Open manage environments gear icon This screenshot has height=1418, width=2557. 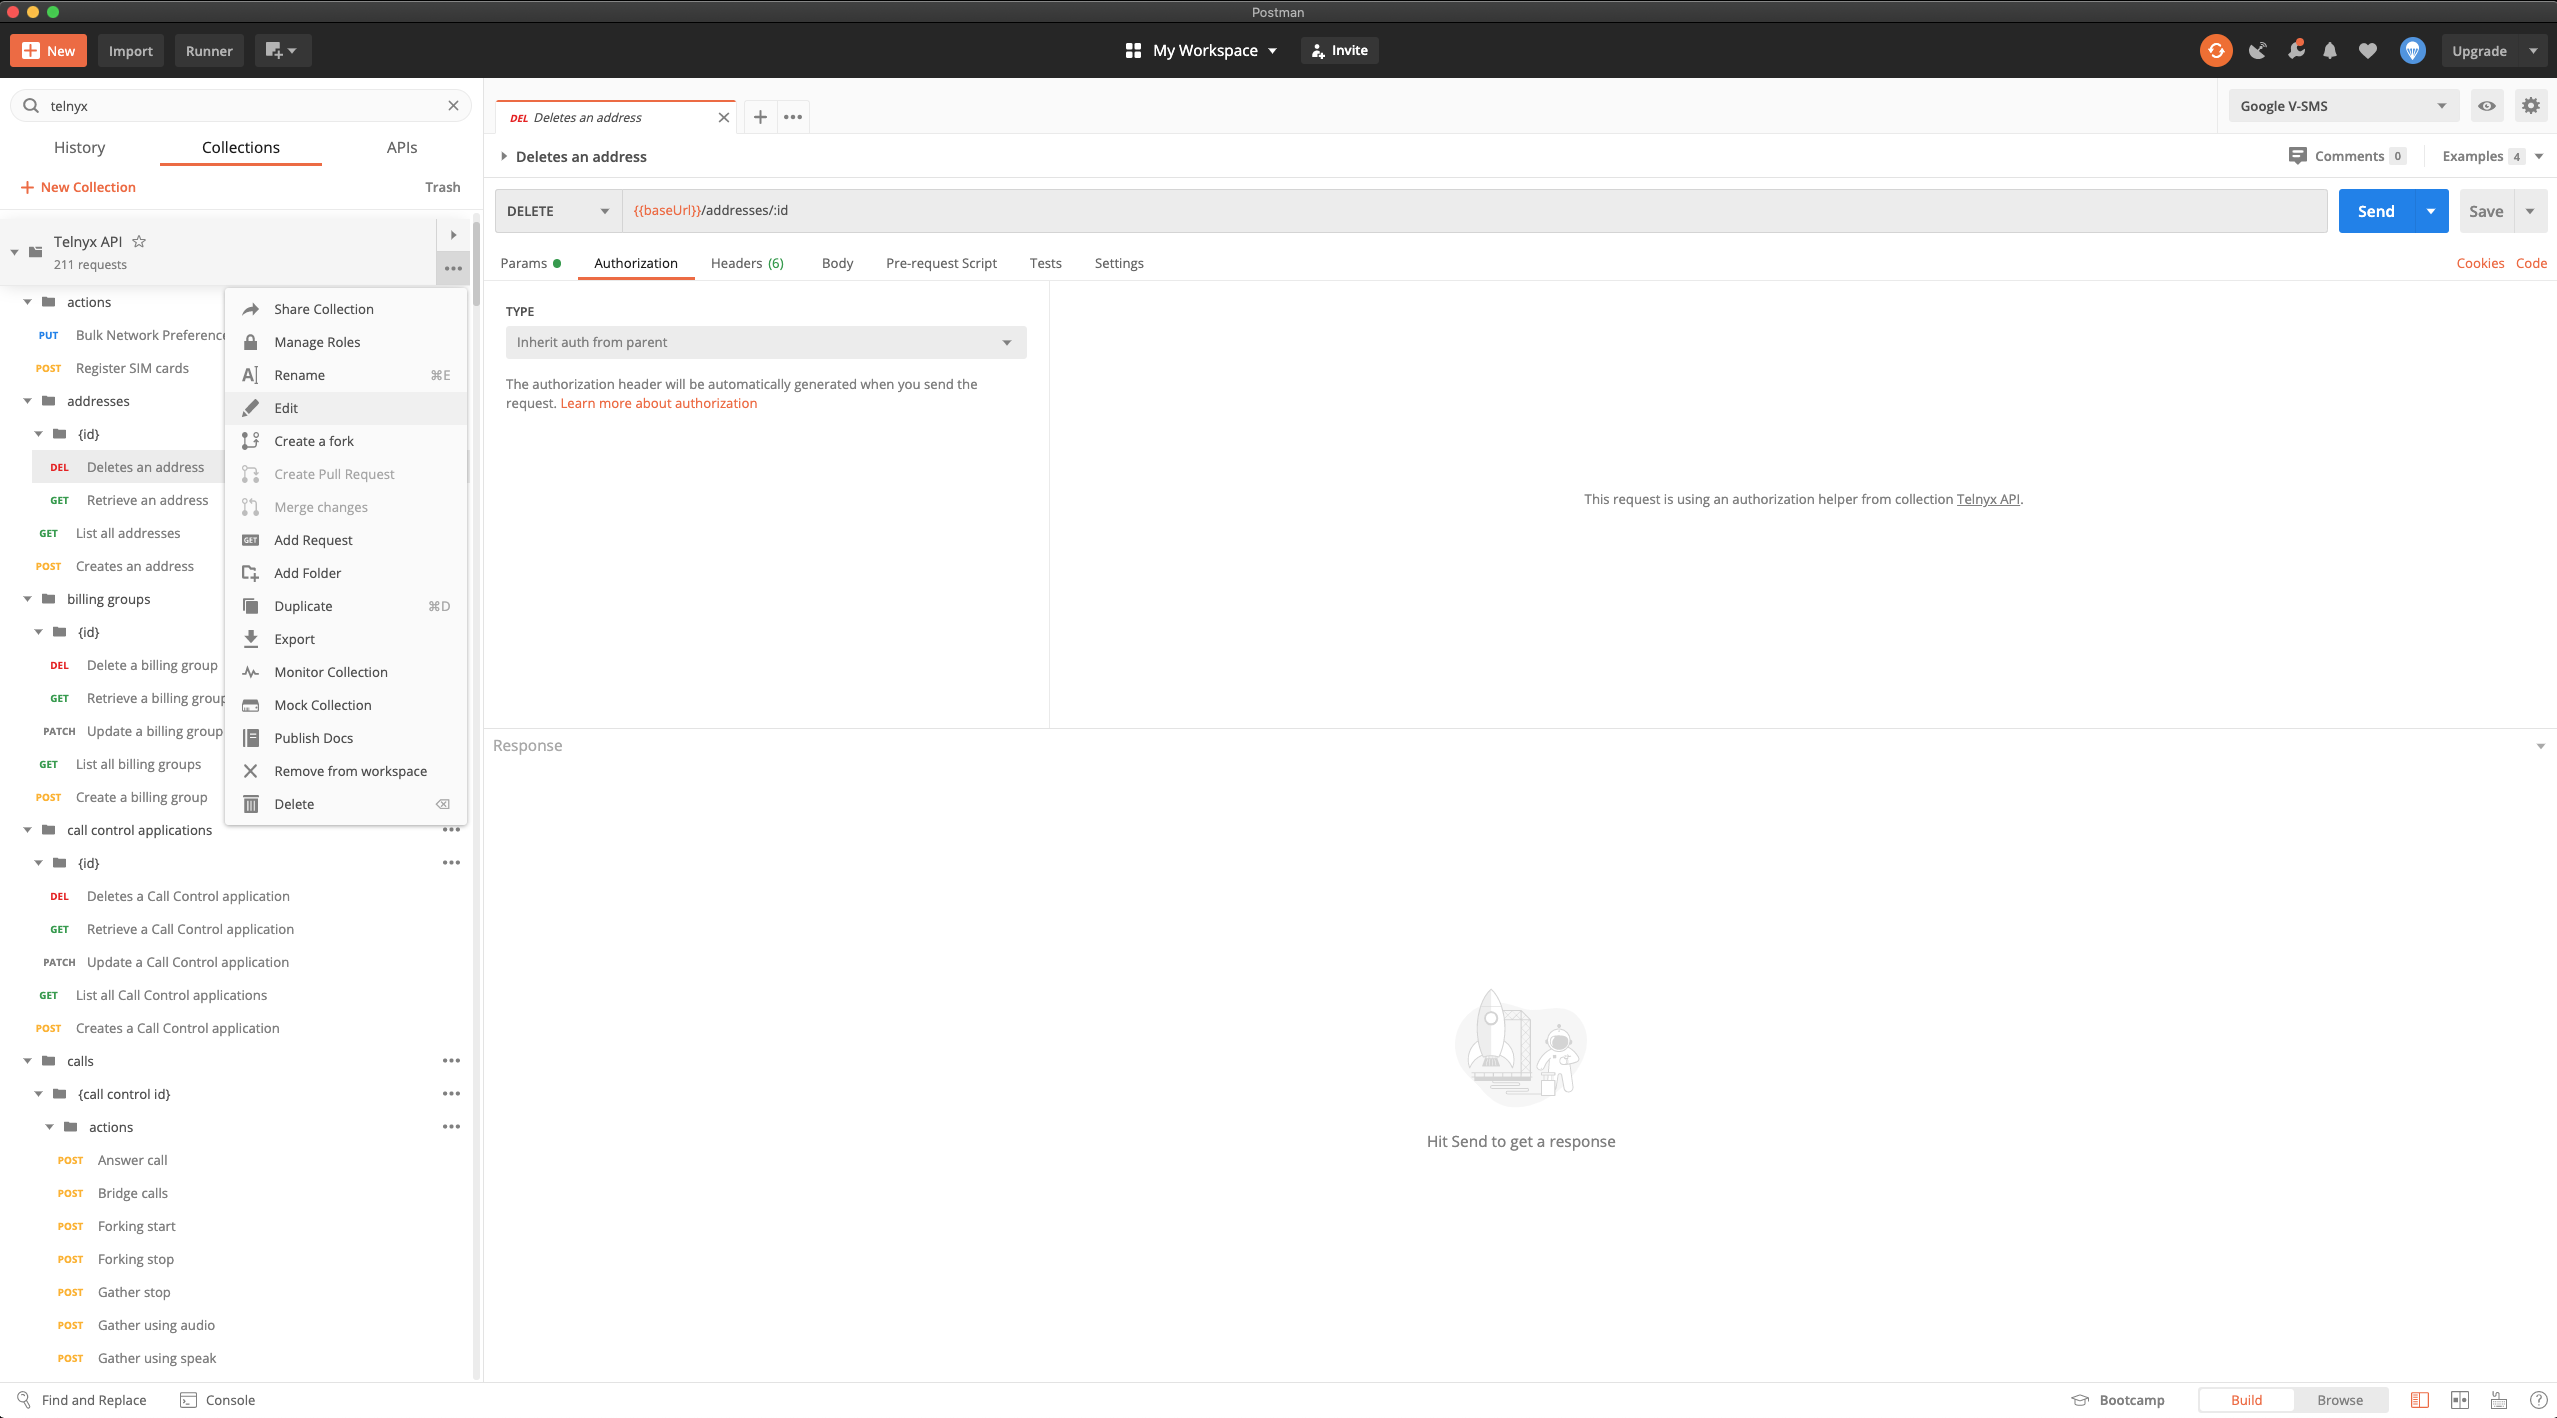pos(2531,106)
